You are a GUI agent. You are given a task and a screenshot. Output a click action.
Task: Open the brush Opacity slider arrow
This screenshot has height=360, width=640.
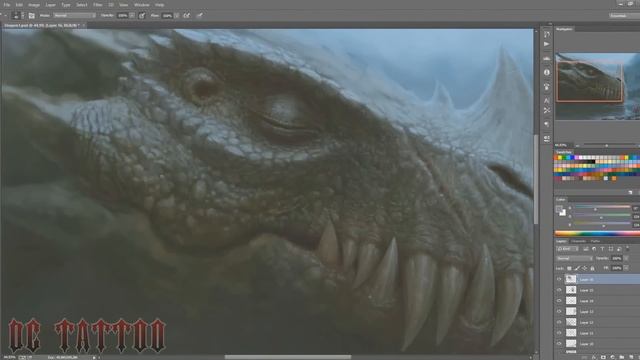(x=132, y=16)
